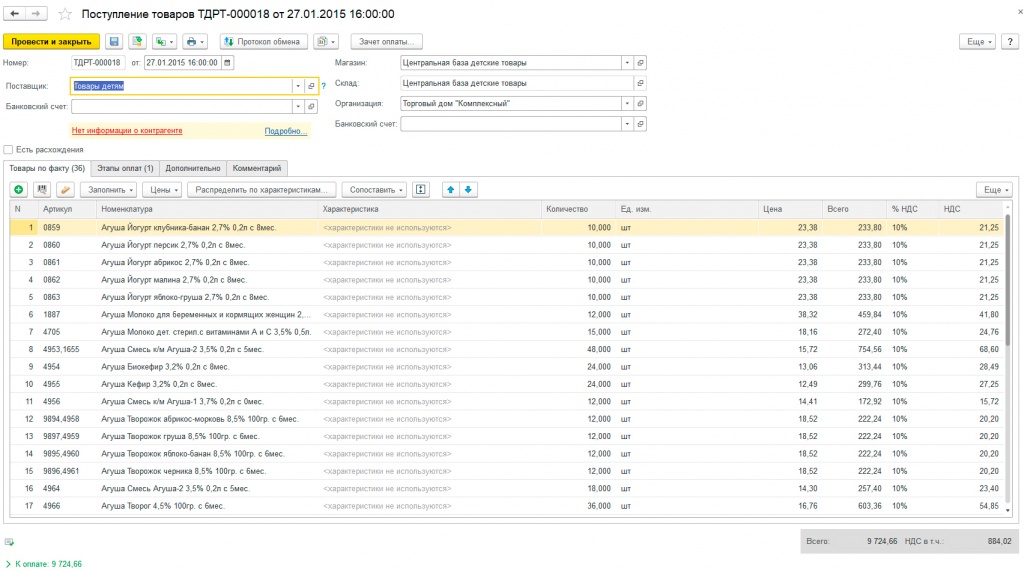Open the Склад record icon
This screenshot has width=1024, height=571.
click(x=641, y=83)
